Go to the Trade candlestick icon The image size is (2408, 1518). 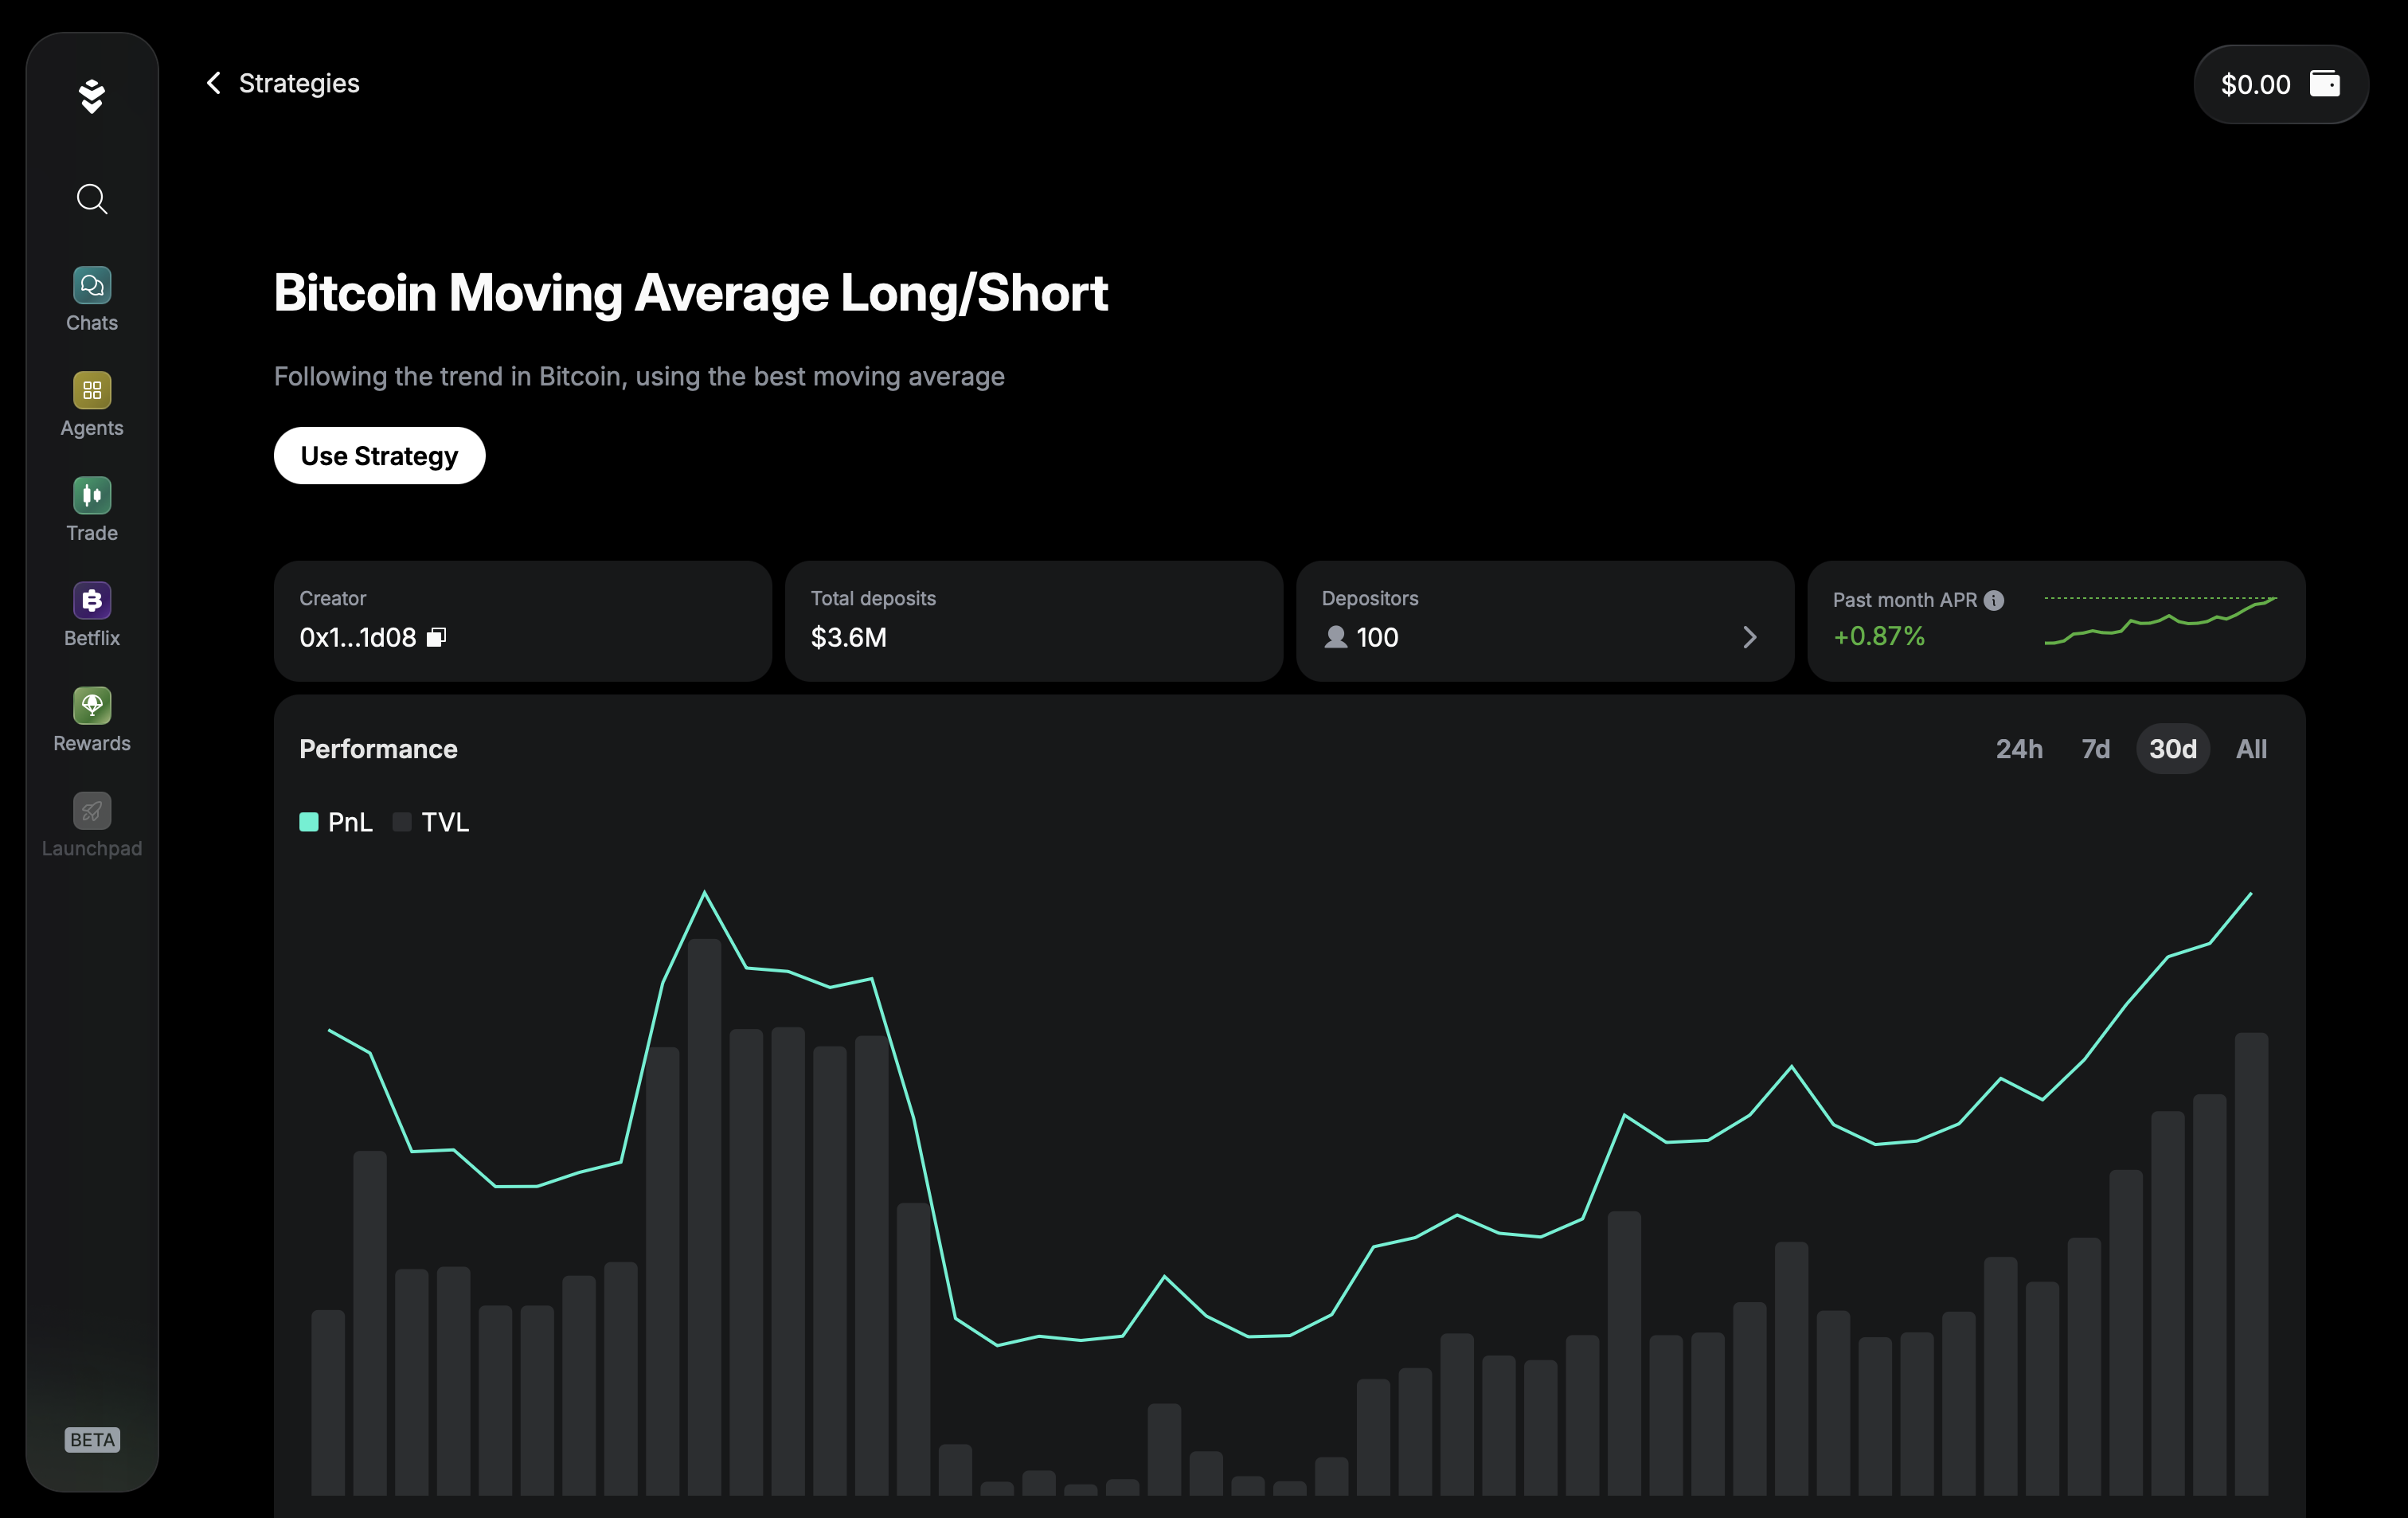92,496
